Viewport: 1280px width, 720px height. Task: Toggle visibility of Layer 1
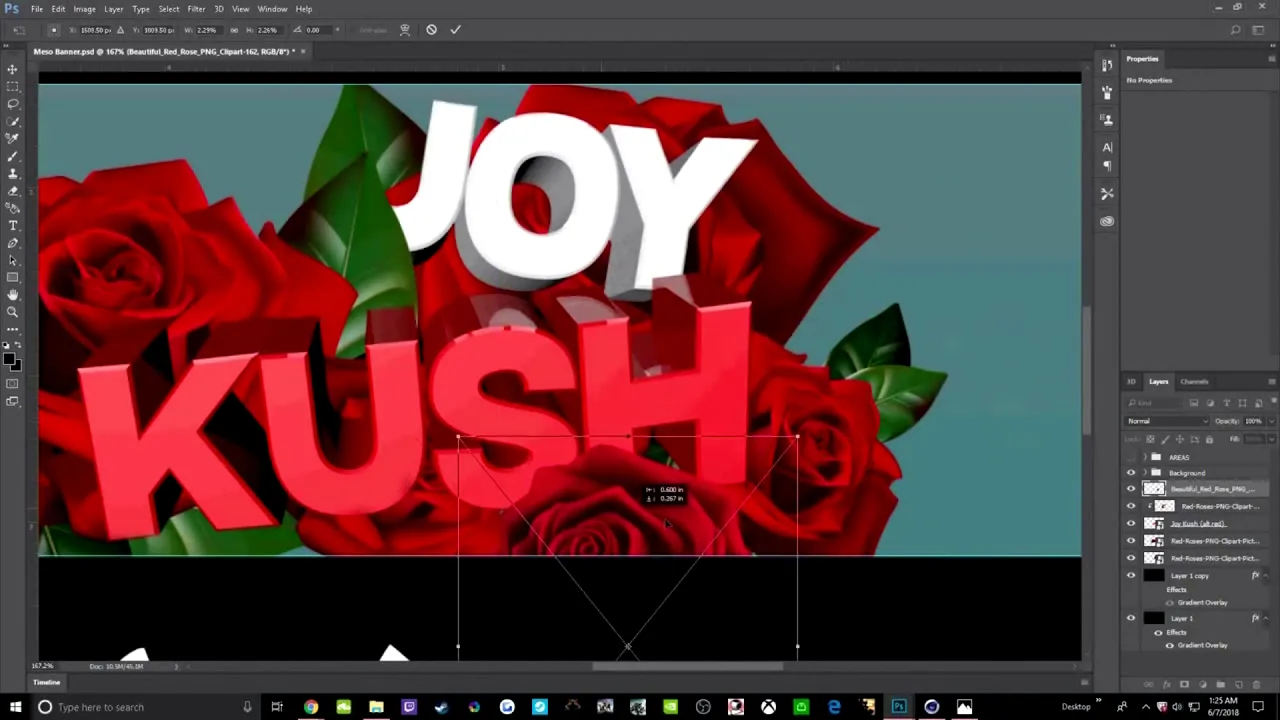pos(1131,618)
